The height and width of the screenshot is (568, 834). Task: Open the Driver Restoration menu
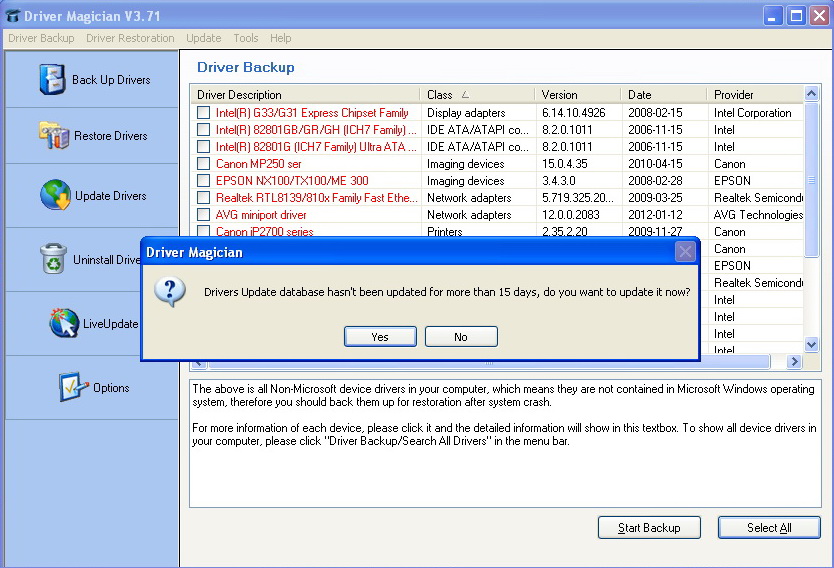coord(130,38)
